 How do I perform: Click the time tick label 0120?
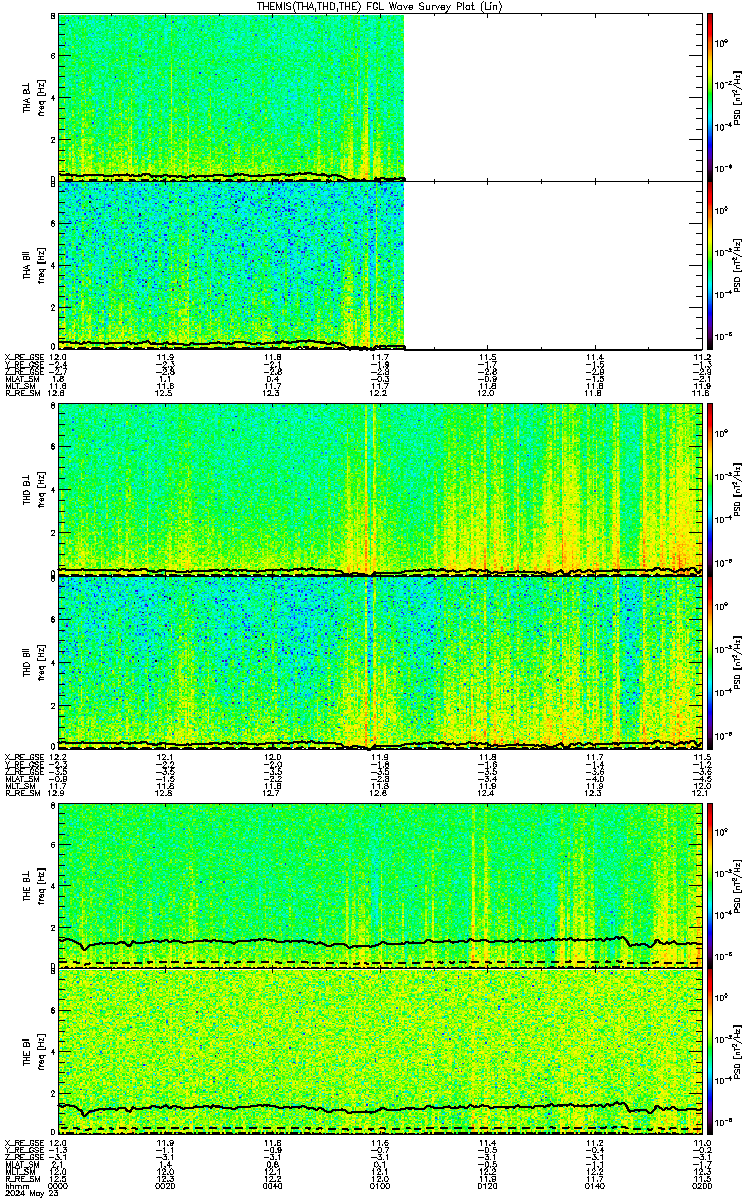487,1185
